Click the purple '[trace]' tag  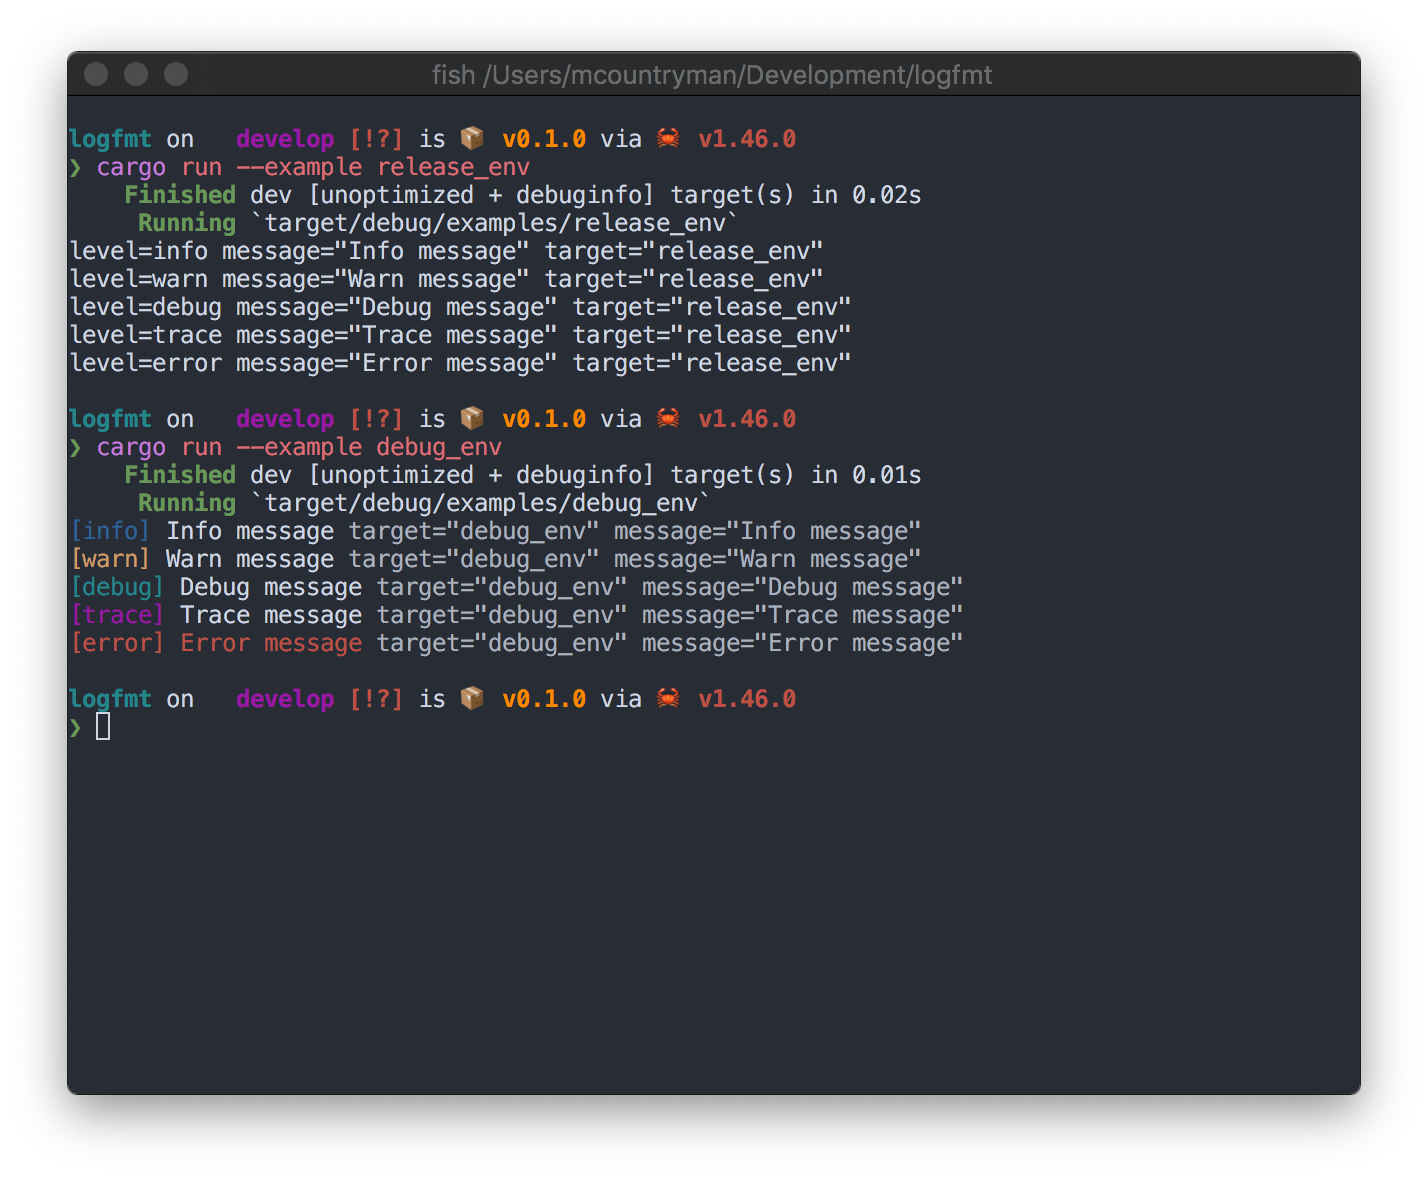pos(117,615)
